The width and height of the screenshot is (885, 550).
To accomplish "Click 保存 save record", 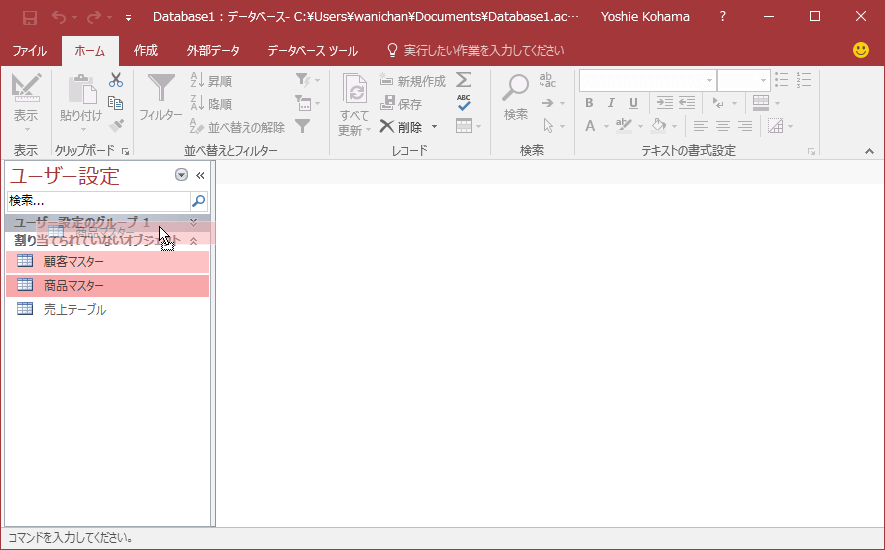I will click(x=401, y=103).
